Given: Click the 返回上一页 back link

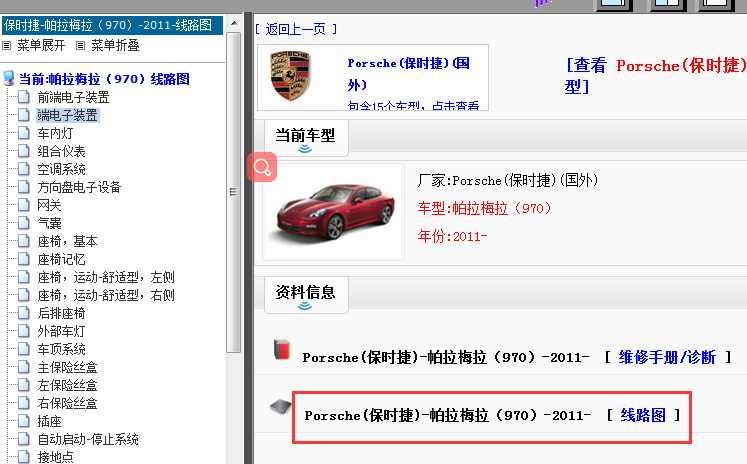Looking at the screenshot, I should click(x=296, y=30).
